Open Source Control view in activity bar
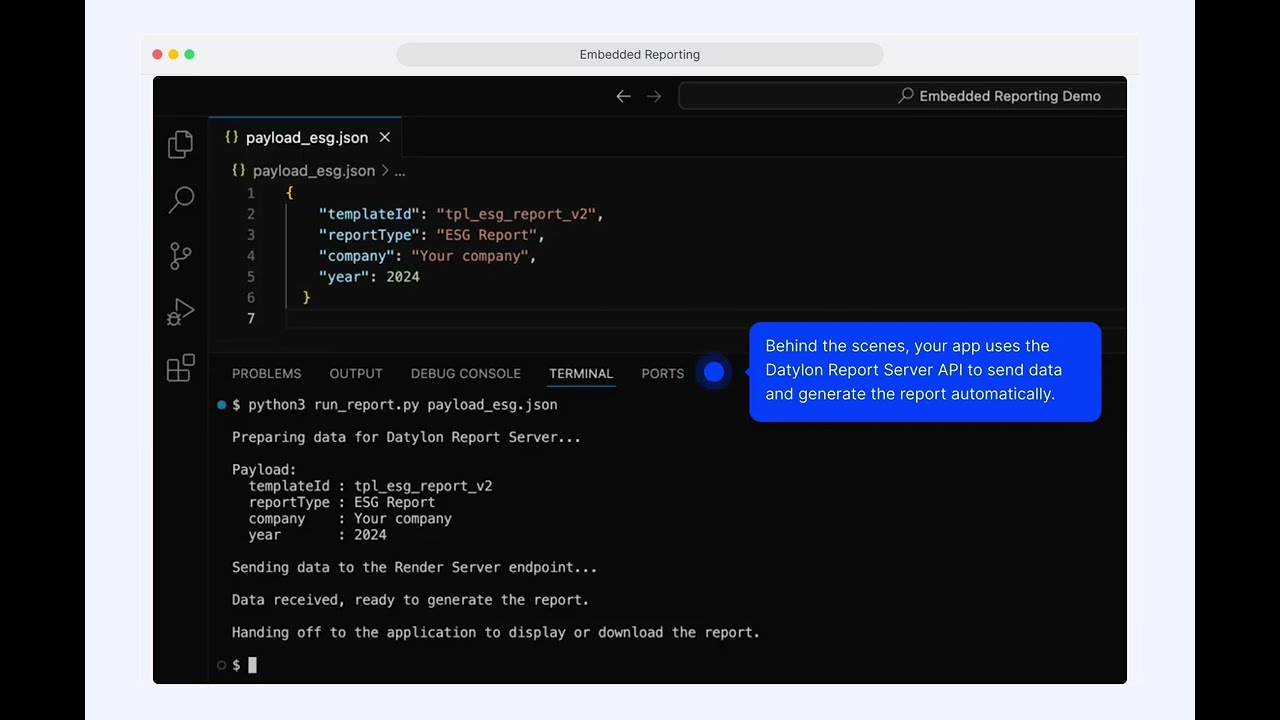The image size is (1280, 720). click(x=181, y=256)
